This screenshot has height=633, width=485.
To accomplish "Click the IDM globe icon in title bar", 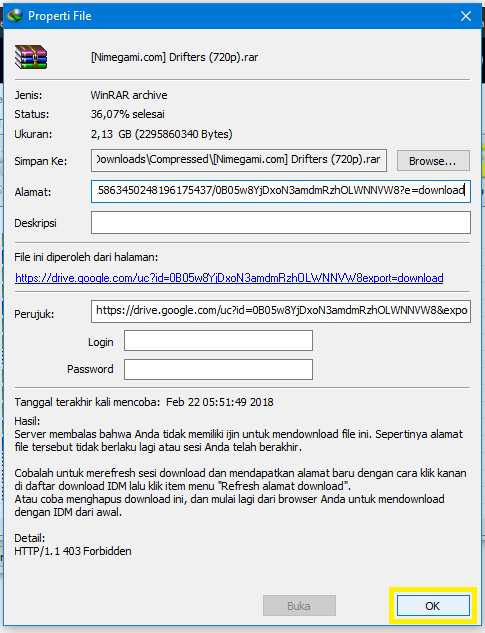I will pyautogui.click(x=15, y=16).
